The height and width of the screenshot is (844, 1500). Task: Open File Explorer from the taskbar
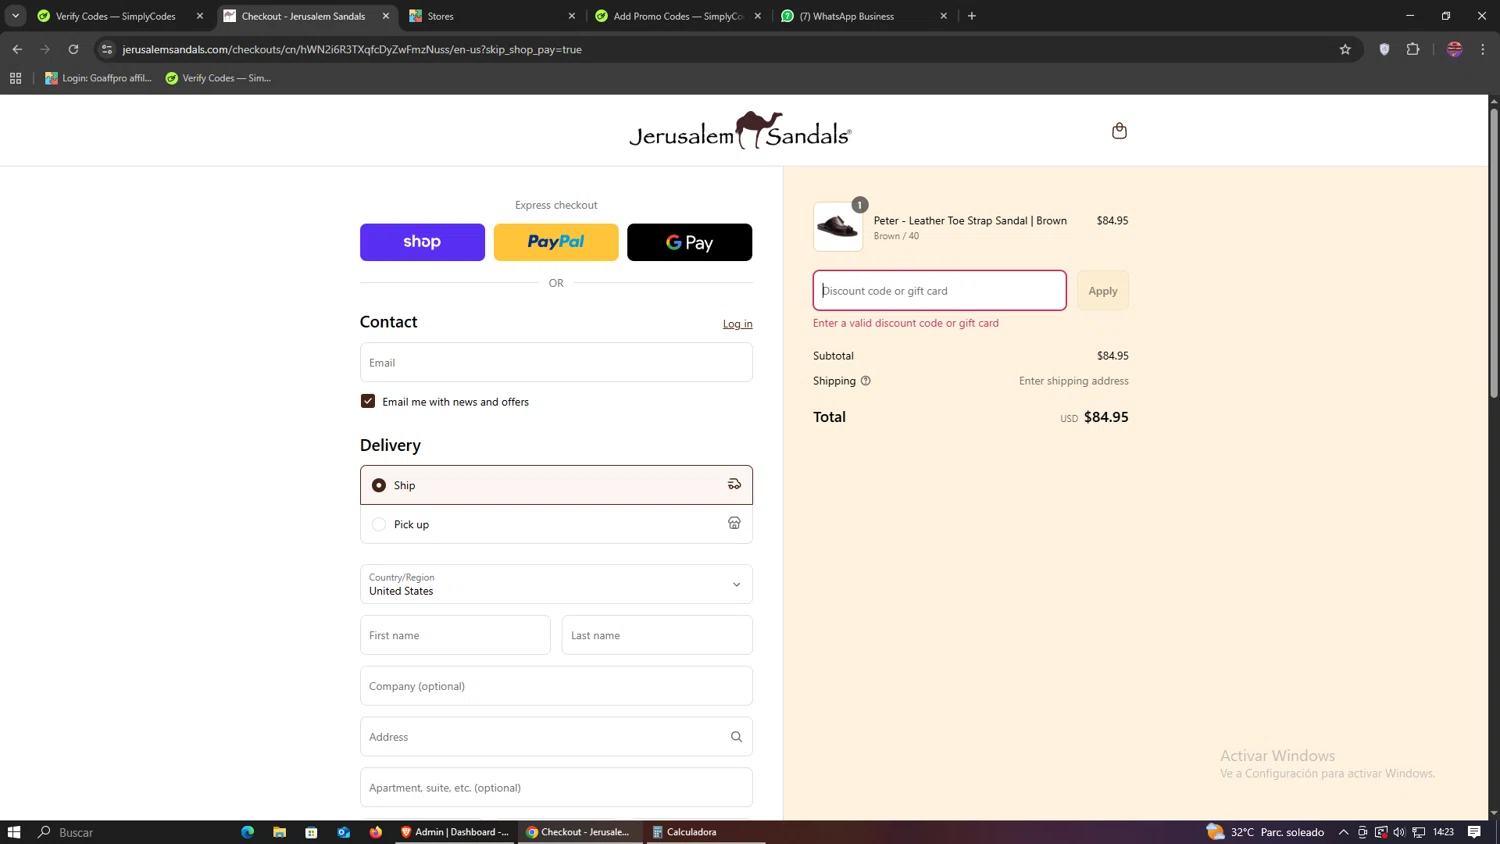pyautogui.click(x=280, y=832)
